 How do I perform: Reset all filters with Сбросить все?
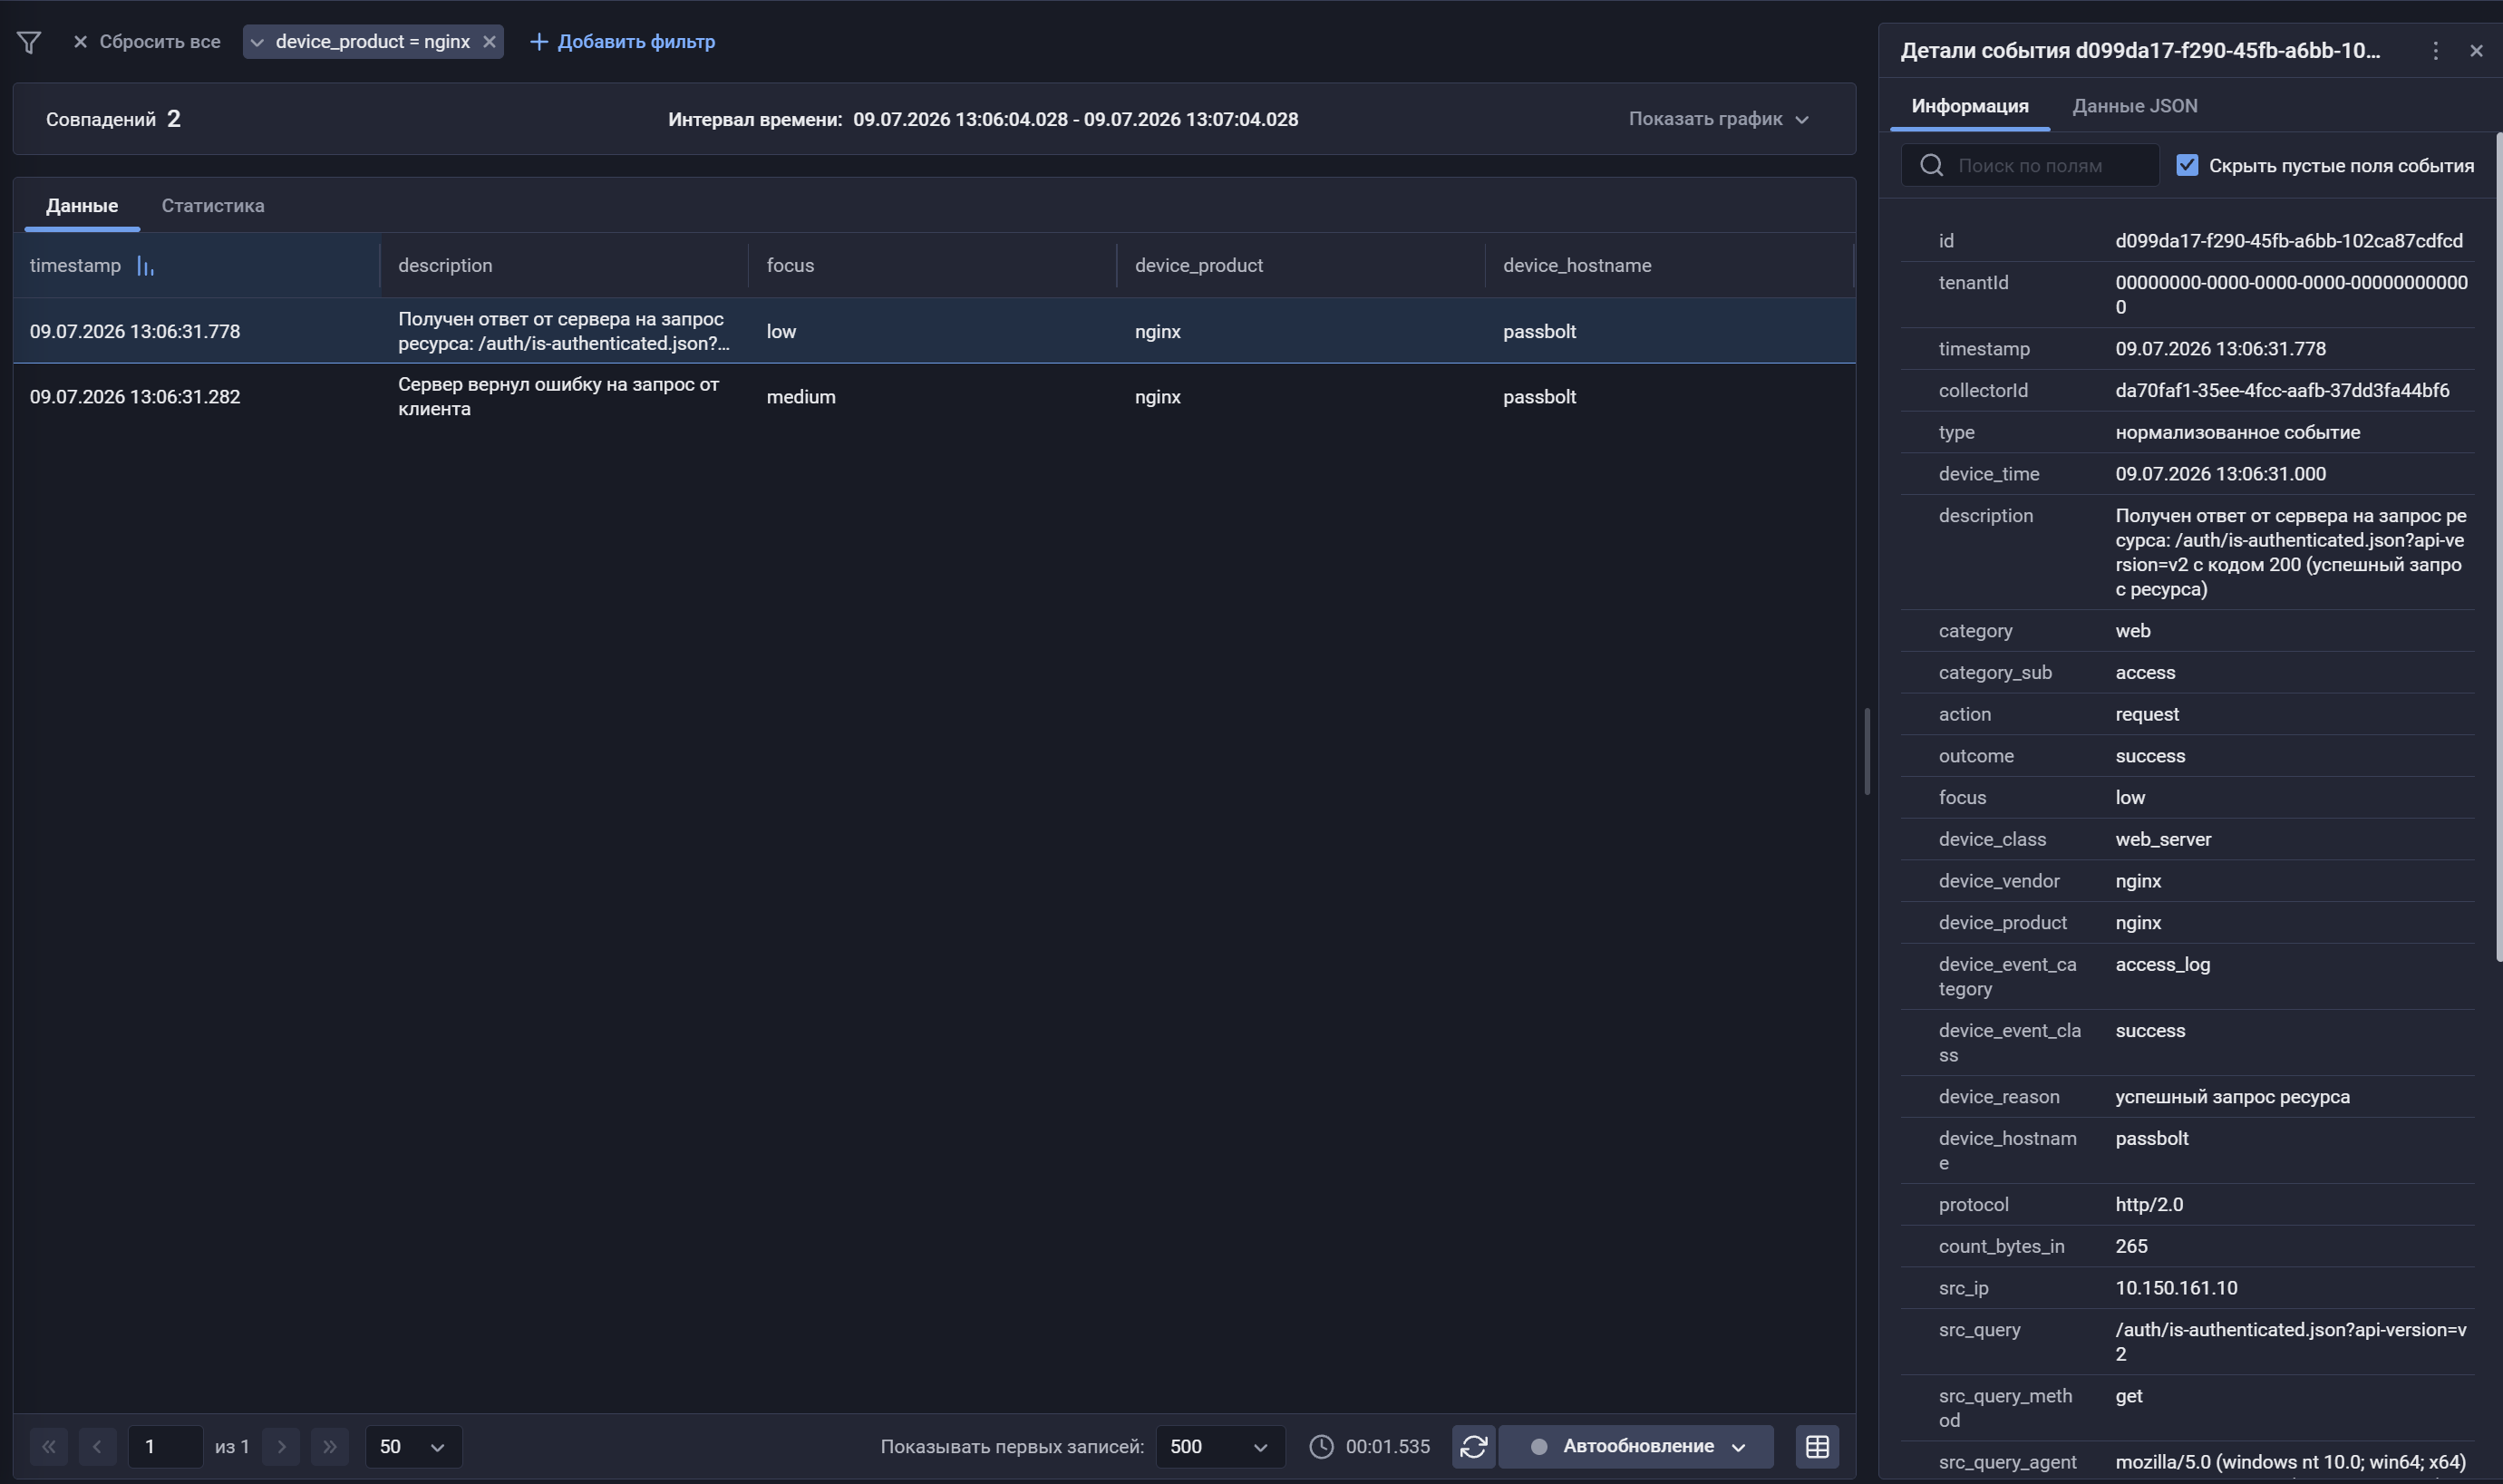pos(146,42)
